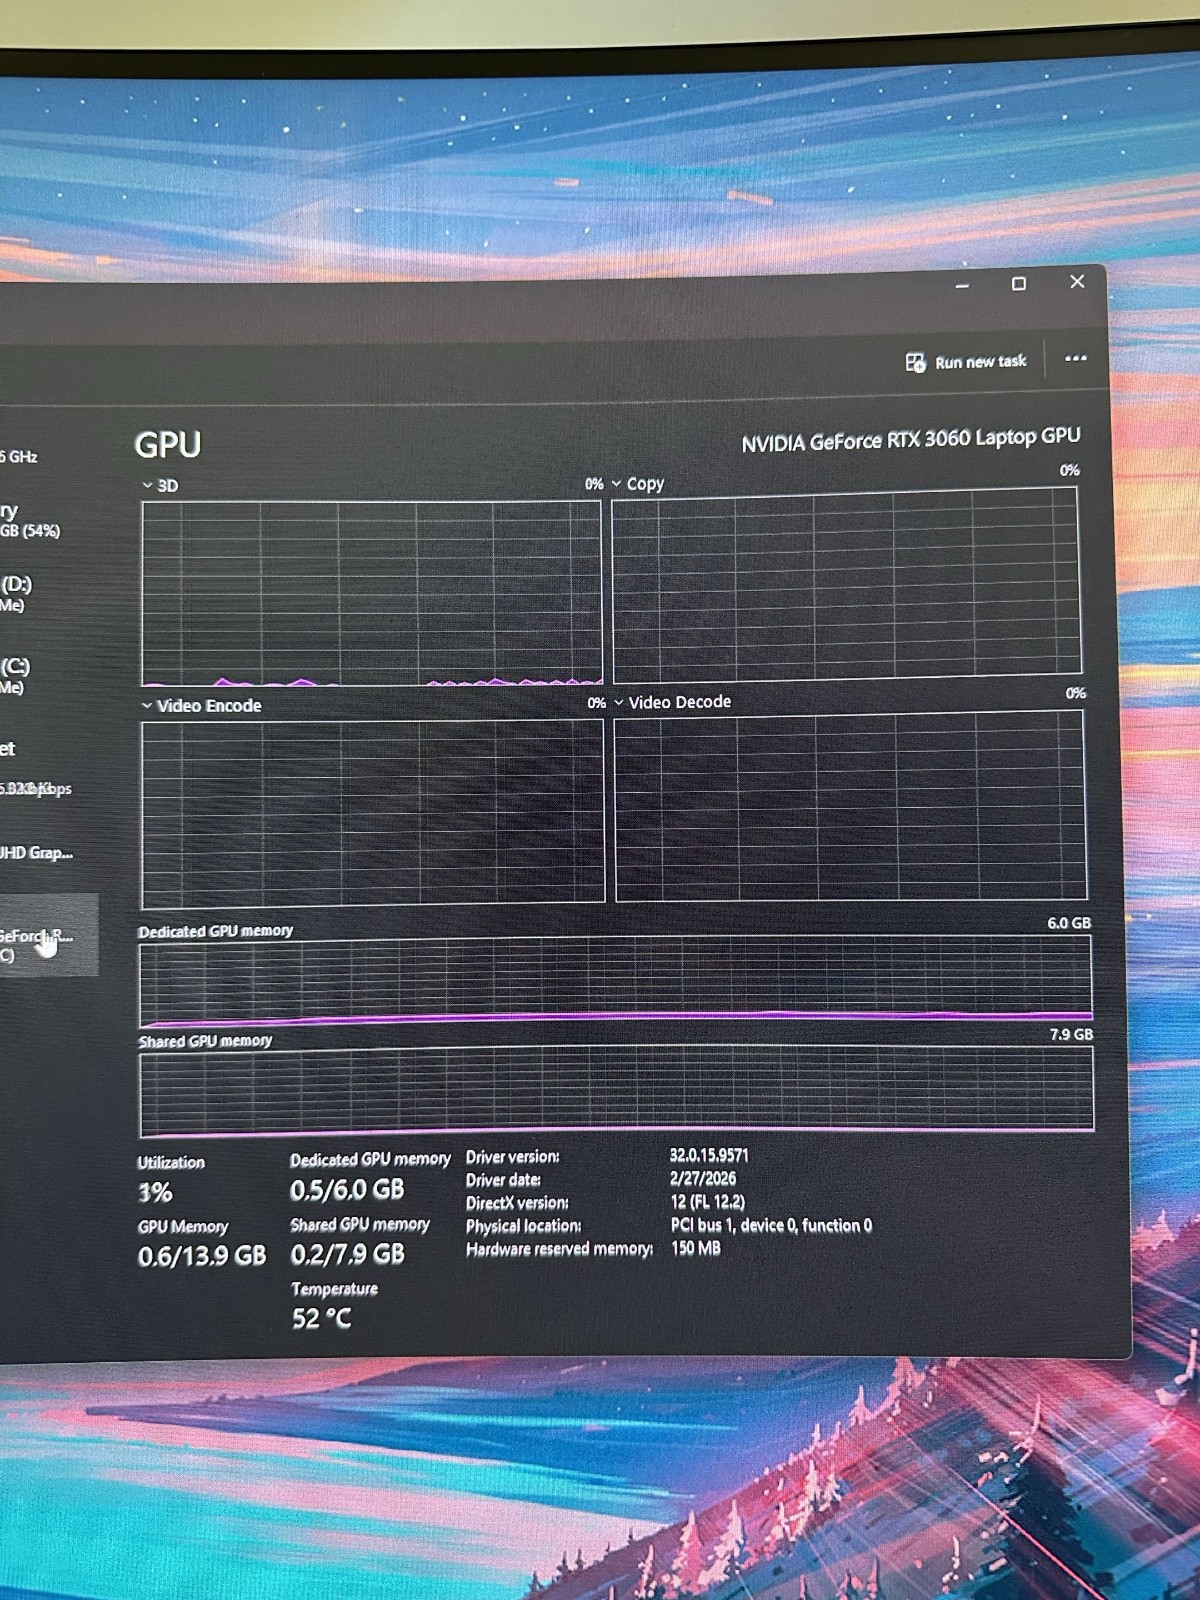Image resolution: width=1200 pixels, height=1600 pixels.
Task: Open the Video Encode engine dropdown
Action: pos(147,706)
